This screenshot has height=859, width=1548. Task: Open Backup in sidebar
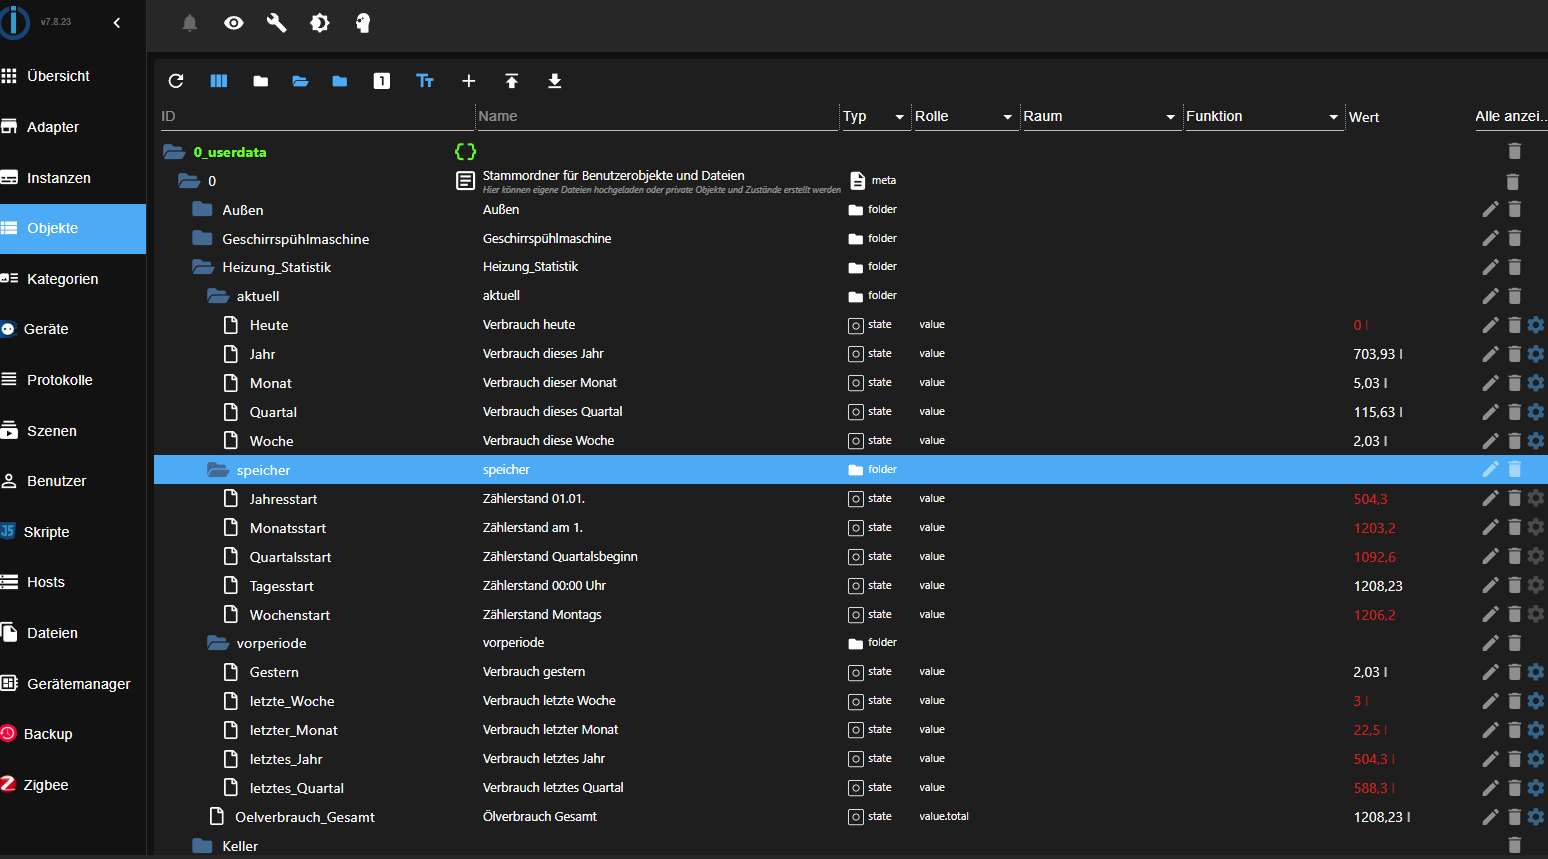pos(73,734)
